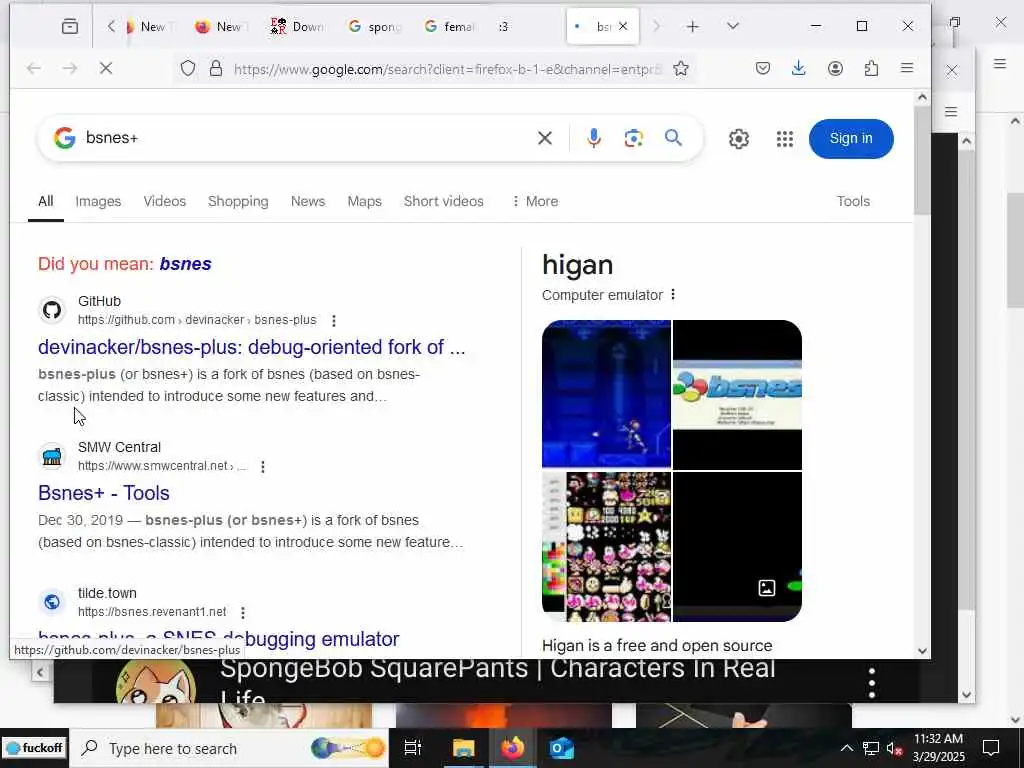The height and width of the screenshot is (768, 1024).
Task: Clear the Google search box text
Action: point(545,138)
